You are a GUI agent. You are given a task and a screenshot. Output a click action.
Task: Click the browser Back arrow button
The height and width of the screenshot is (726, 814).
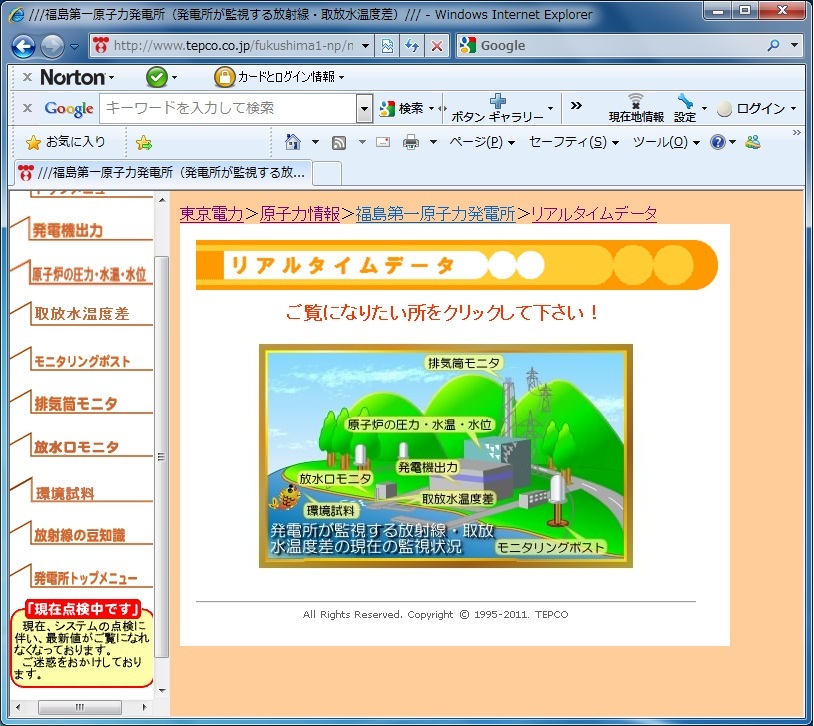click(x=23, y=46)
